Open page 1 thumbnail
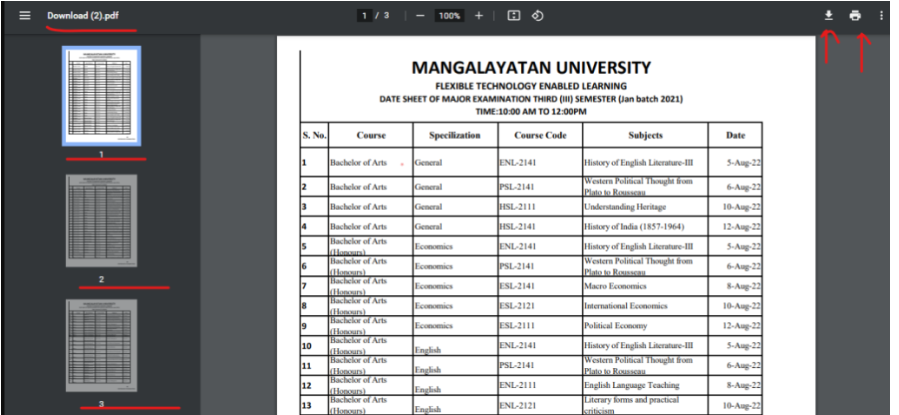The image size is (899, 415). pos(101,96)
